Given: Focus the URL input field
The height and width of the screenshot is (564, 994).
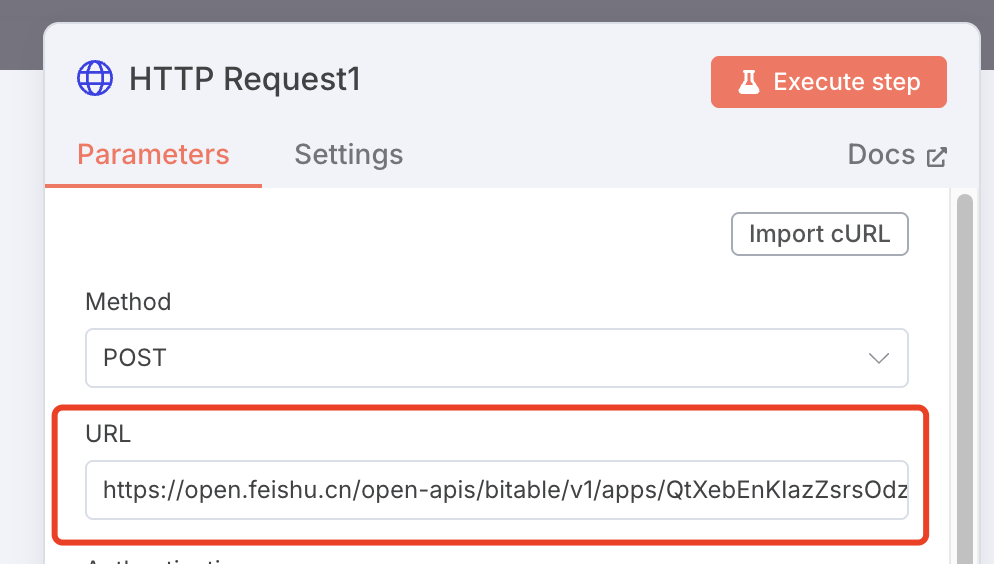Looking at the screenshot, I should (x=496, y=490).
